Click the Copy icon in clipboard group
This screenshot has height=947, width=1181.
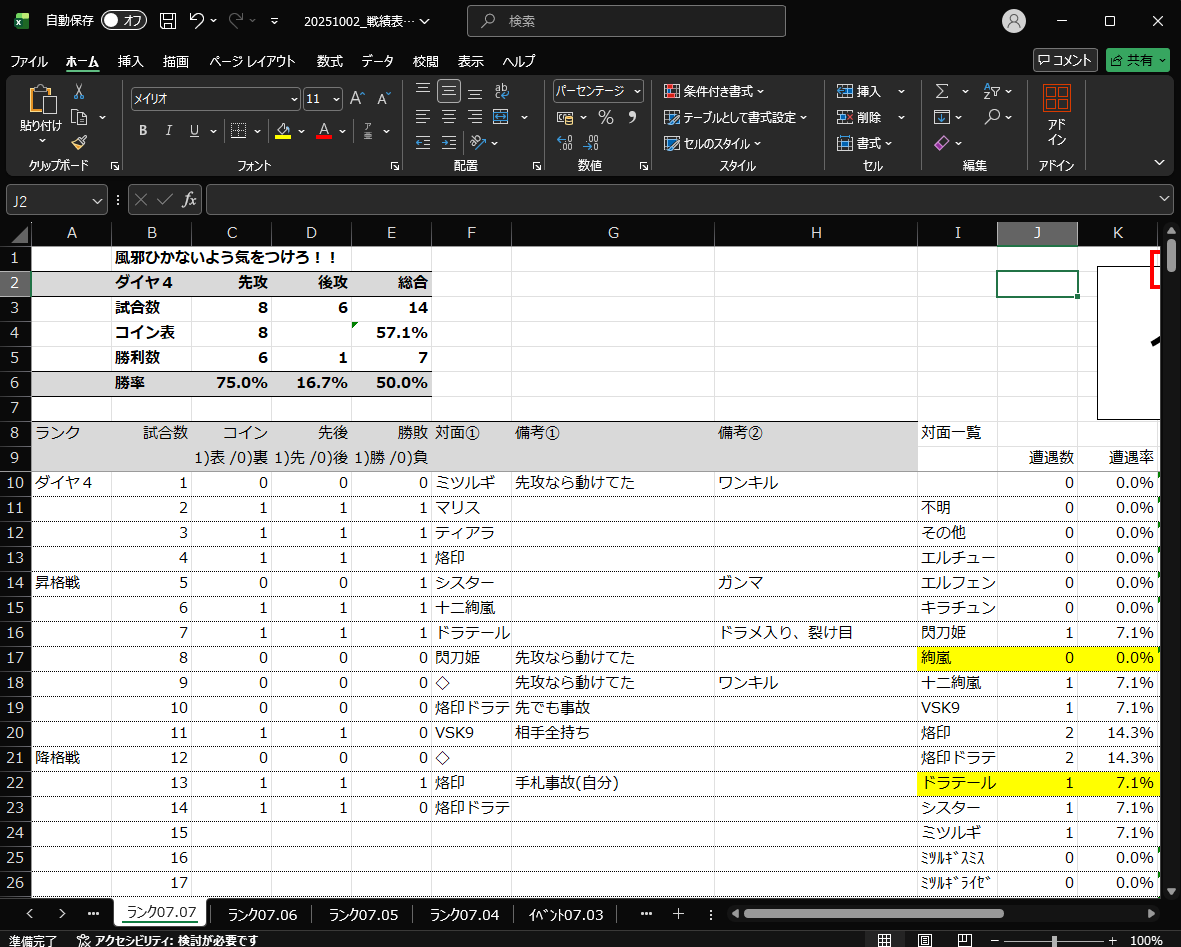pyautogui.click(x=79, y=118)
